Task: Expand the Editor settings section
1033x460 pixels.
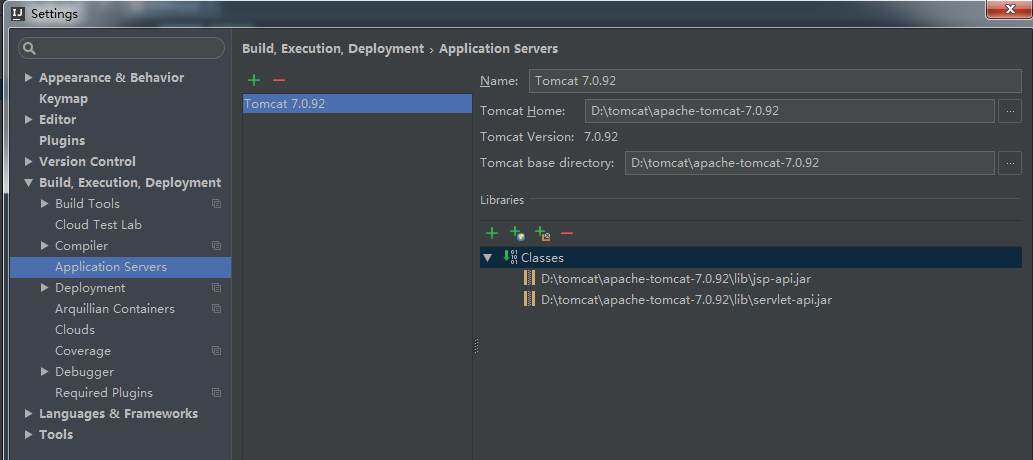Action: pyautogui.click(x=28, y=119)
